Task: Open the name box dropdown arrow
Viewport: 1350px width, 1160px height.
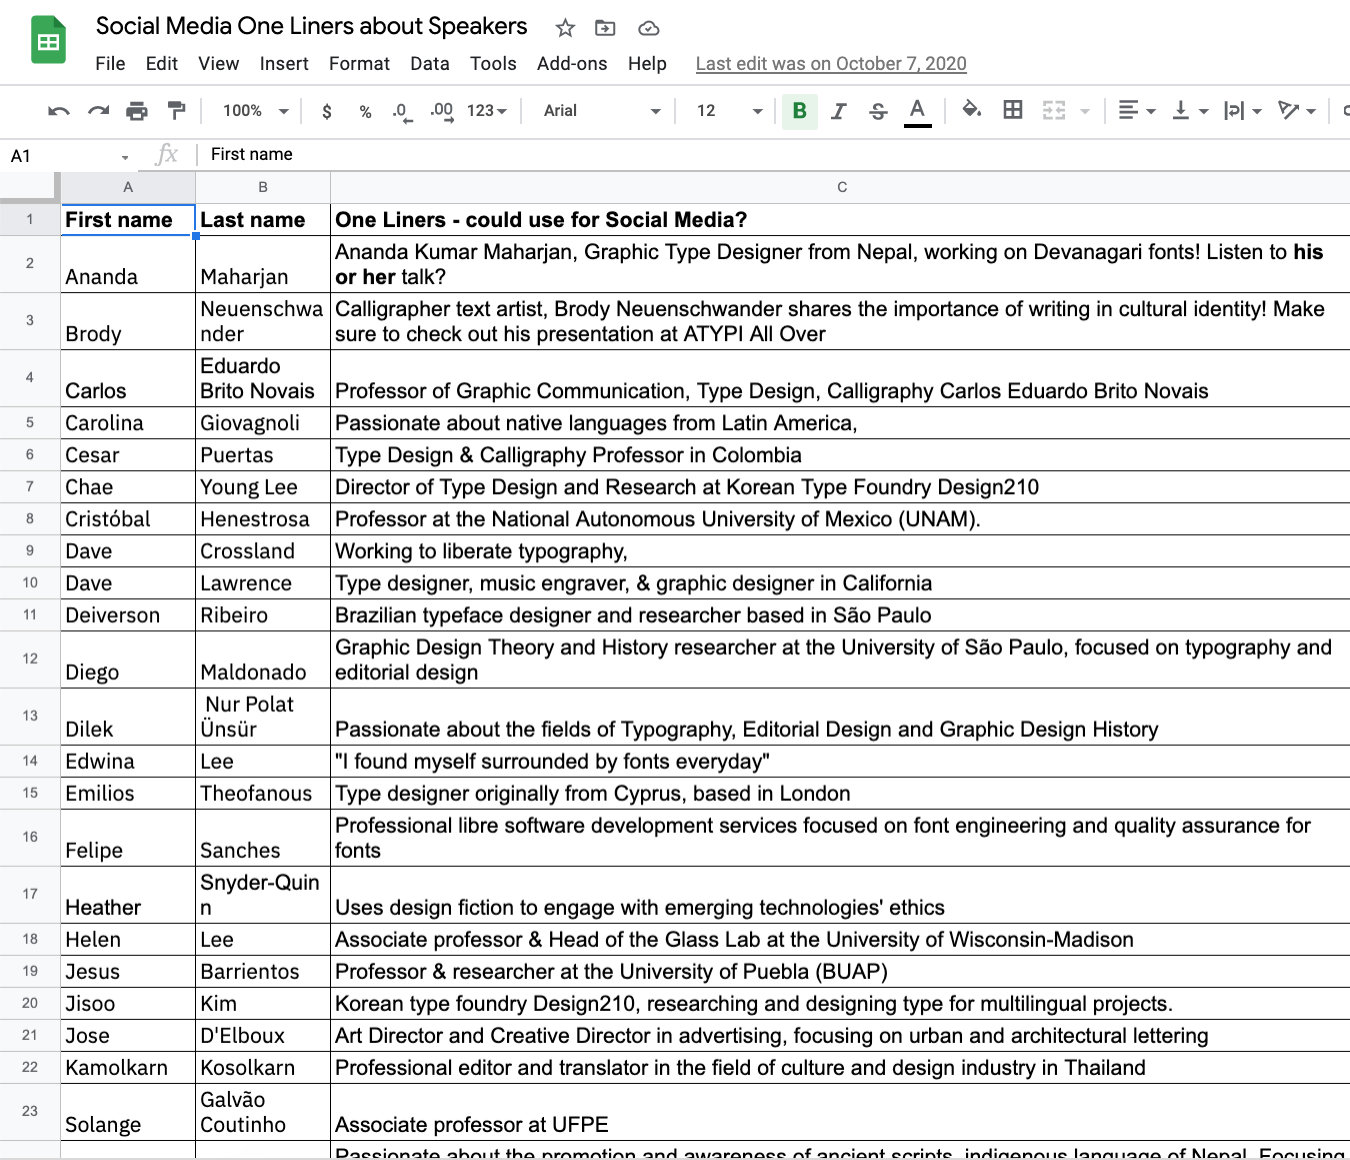Action: click(125, 157)
